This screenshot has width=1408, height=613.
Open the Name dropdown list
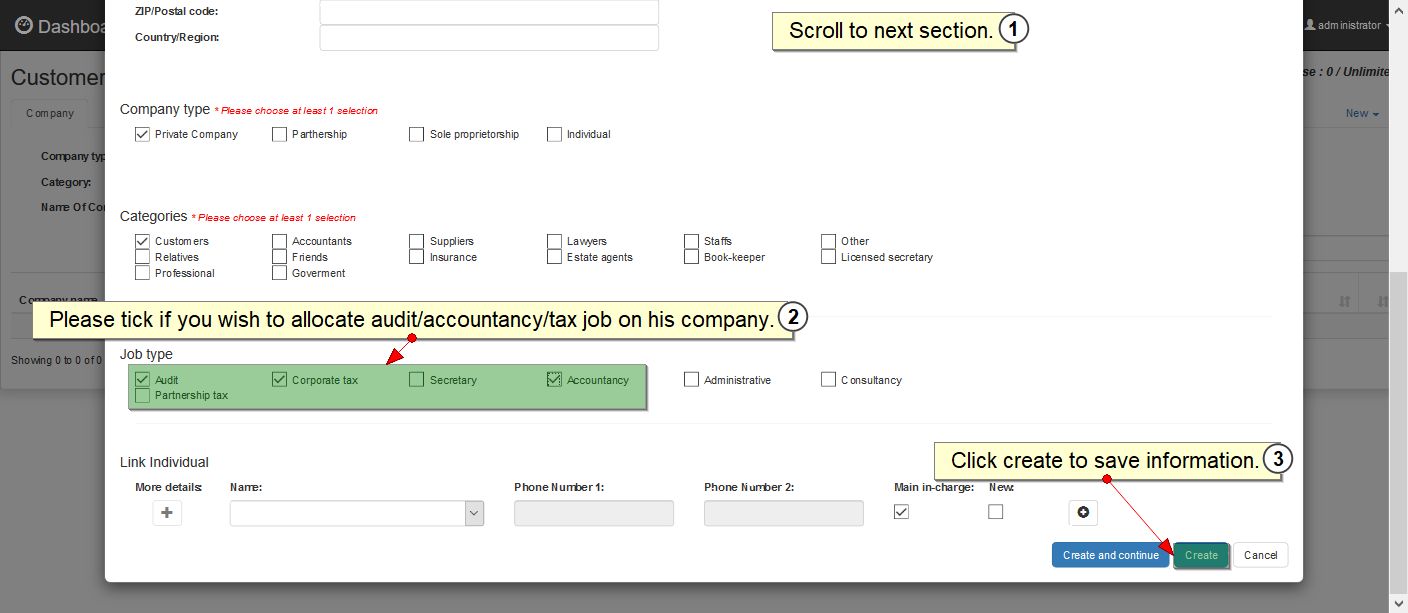point(474,513)
